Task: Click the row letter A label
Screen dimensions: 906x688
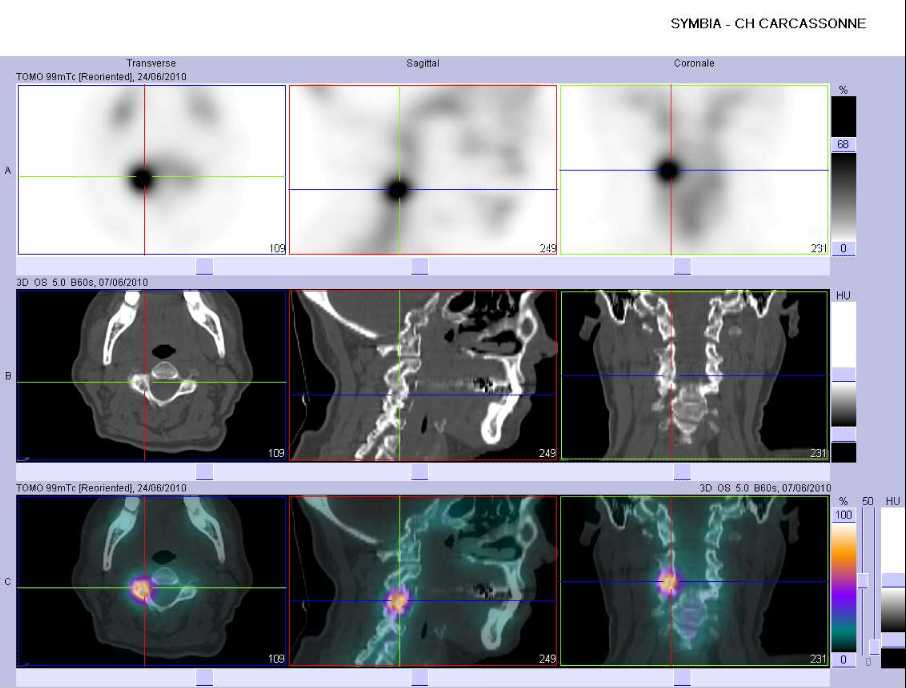Action: point(8,171)
